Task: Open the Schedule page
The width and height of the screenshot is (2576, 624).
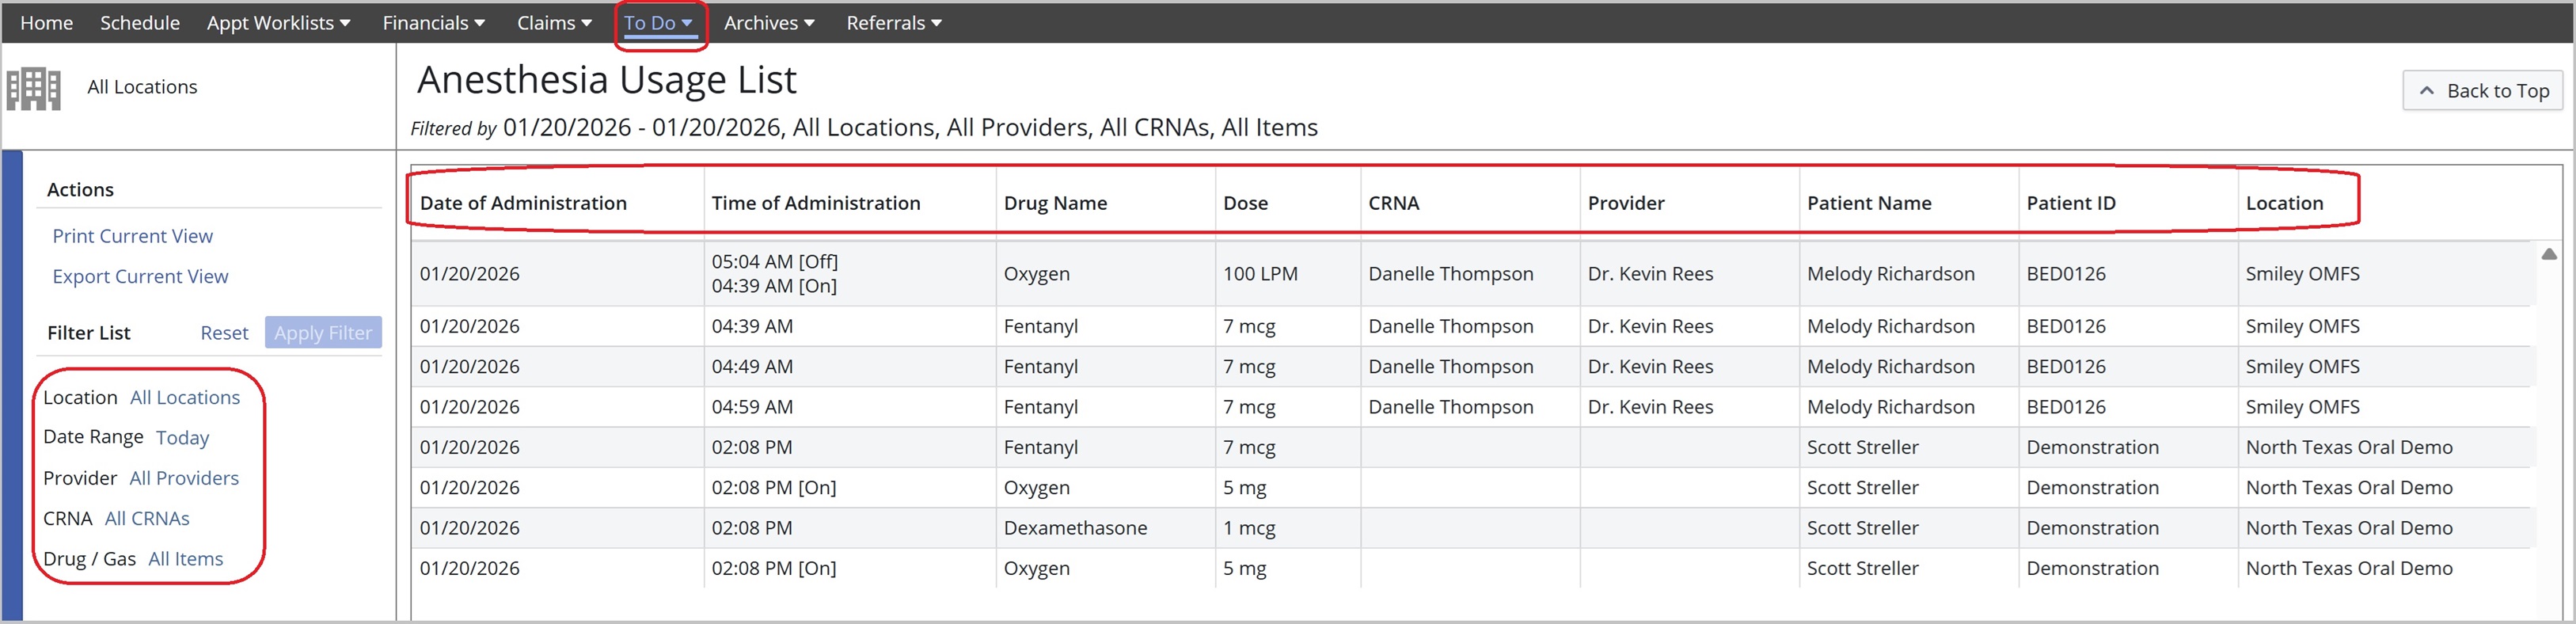Action: pos(140,23)
